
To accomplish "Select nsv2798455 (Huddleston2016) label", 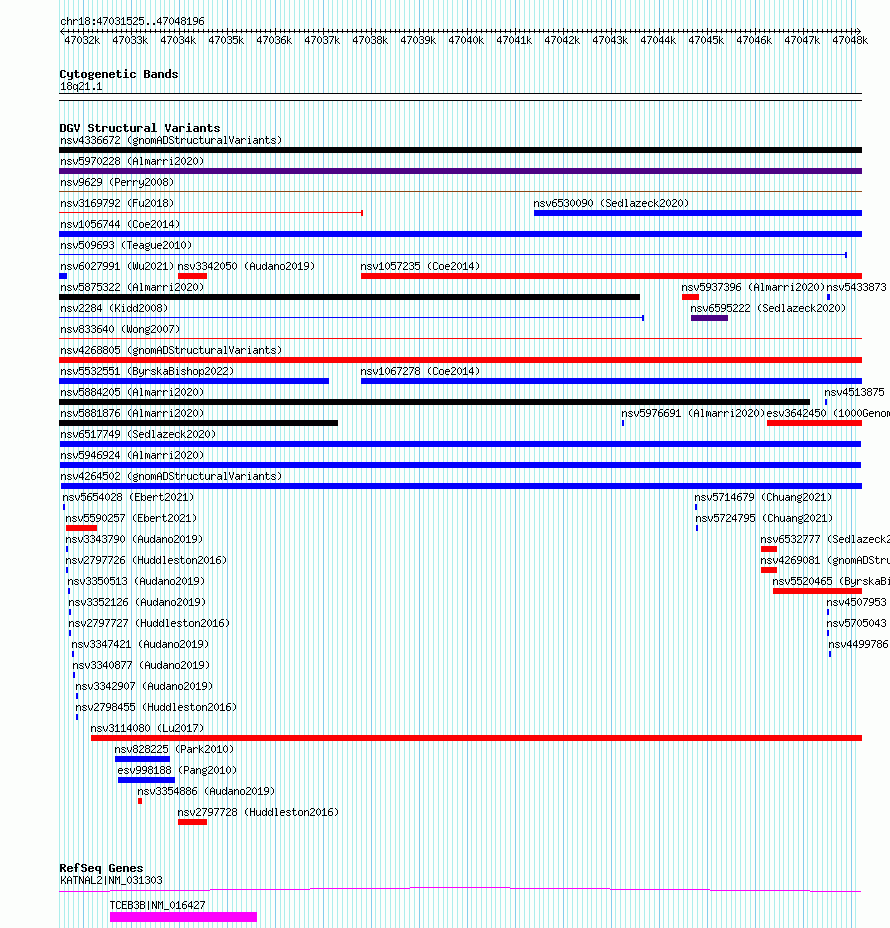I will [x=156, y=707].
